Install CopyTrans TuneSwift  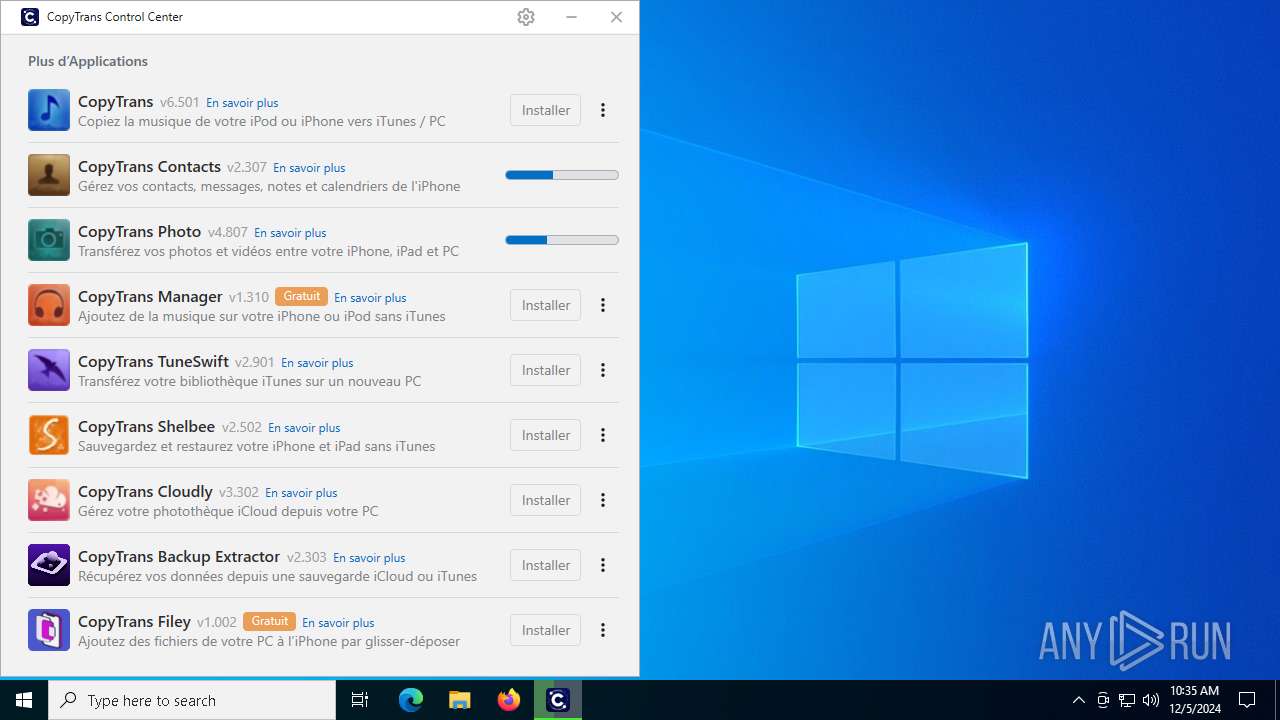click(545, 370)
